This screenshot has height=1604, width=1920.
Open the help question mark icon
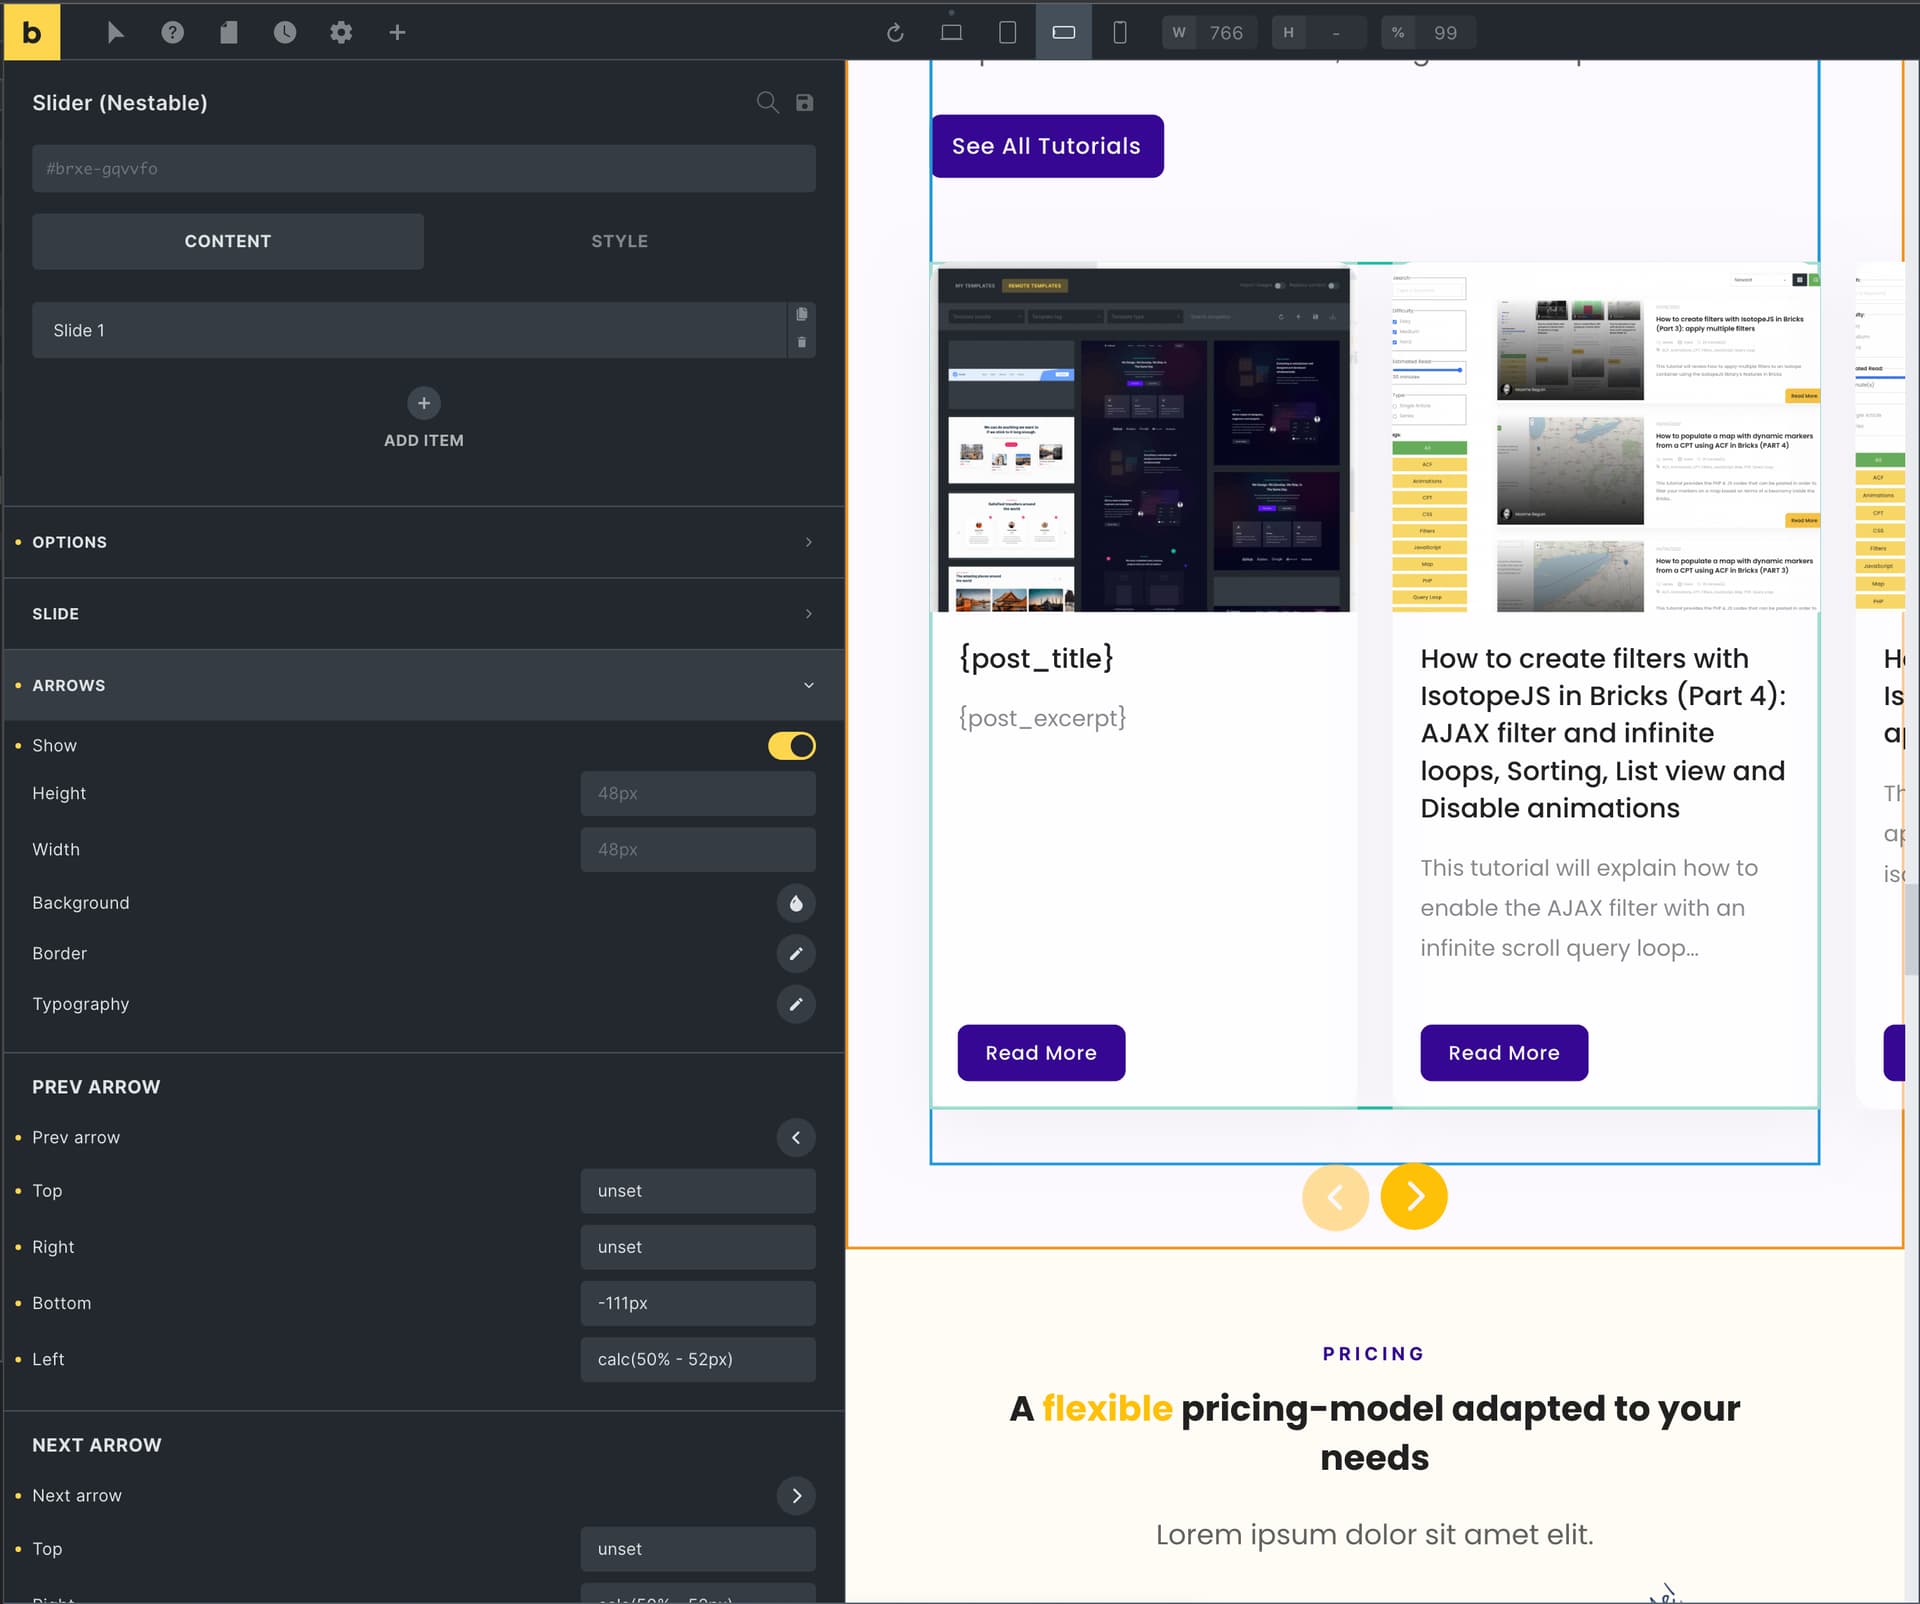[172, 32]
